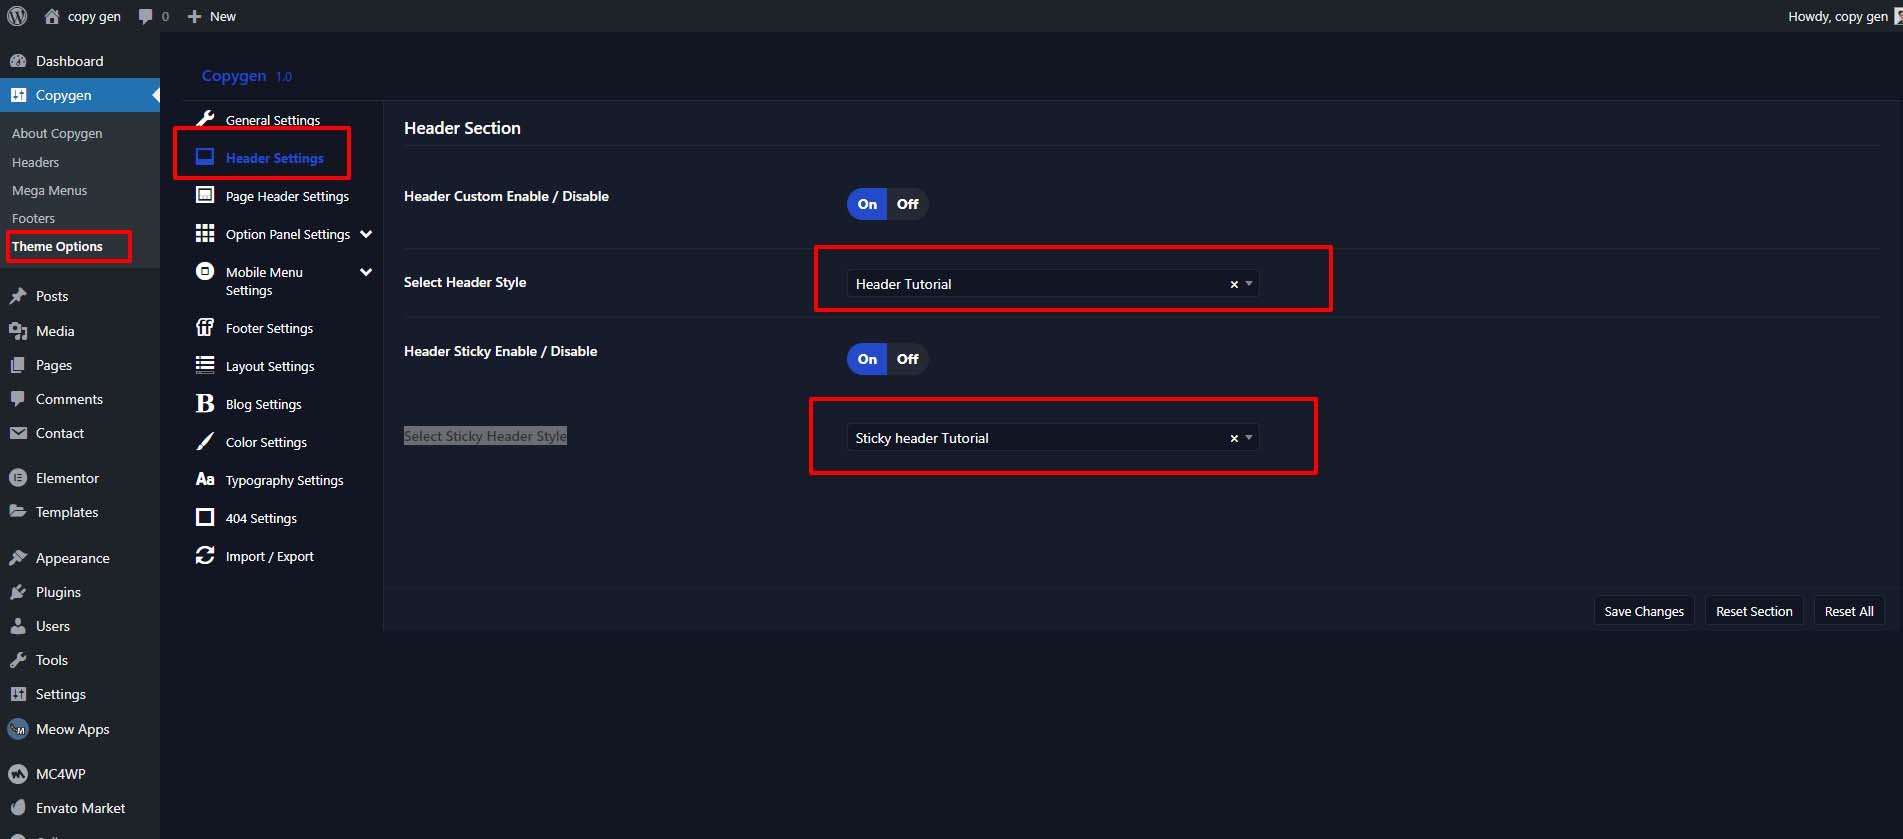Click the Copygen panel title
1903x839 pixels.
(x=234, y=76)
